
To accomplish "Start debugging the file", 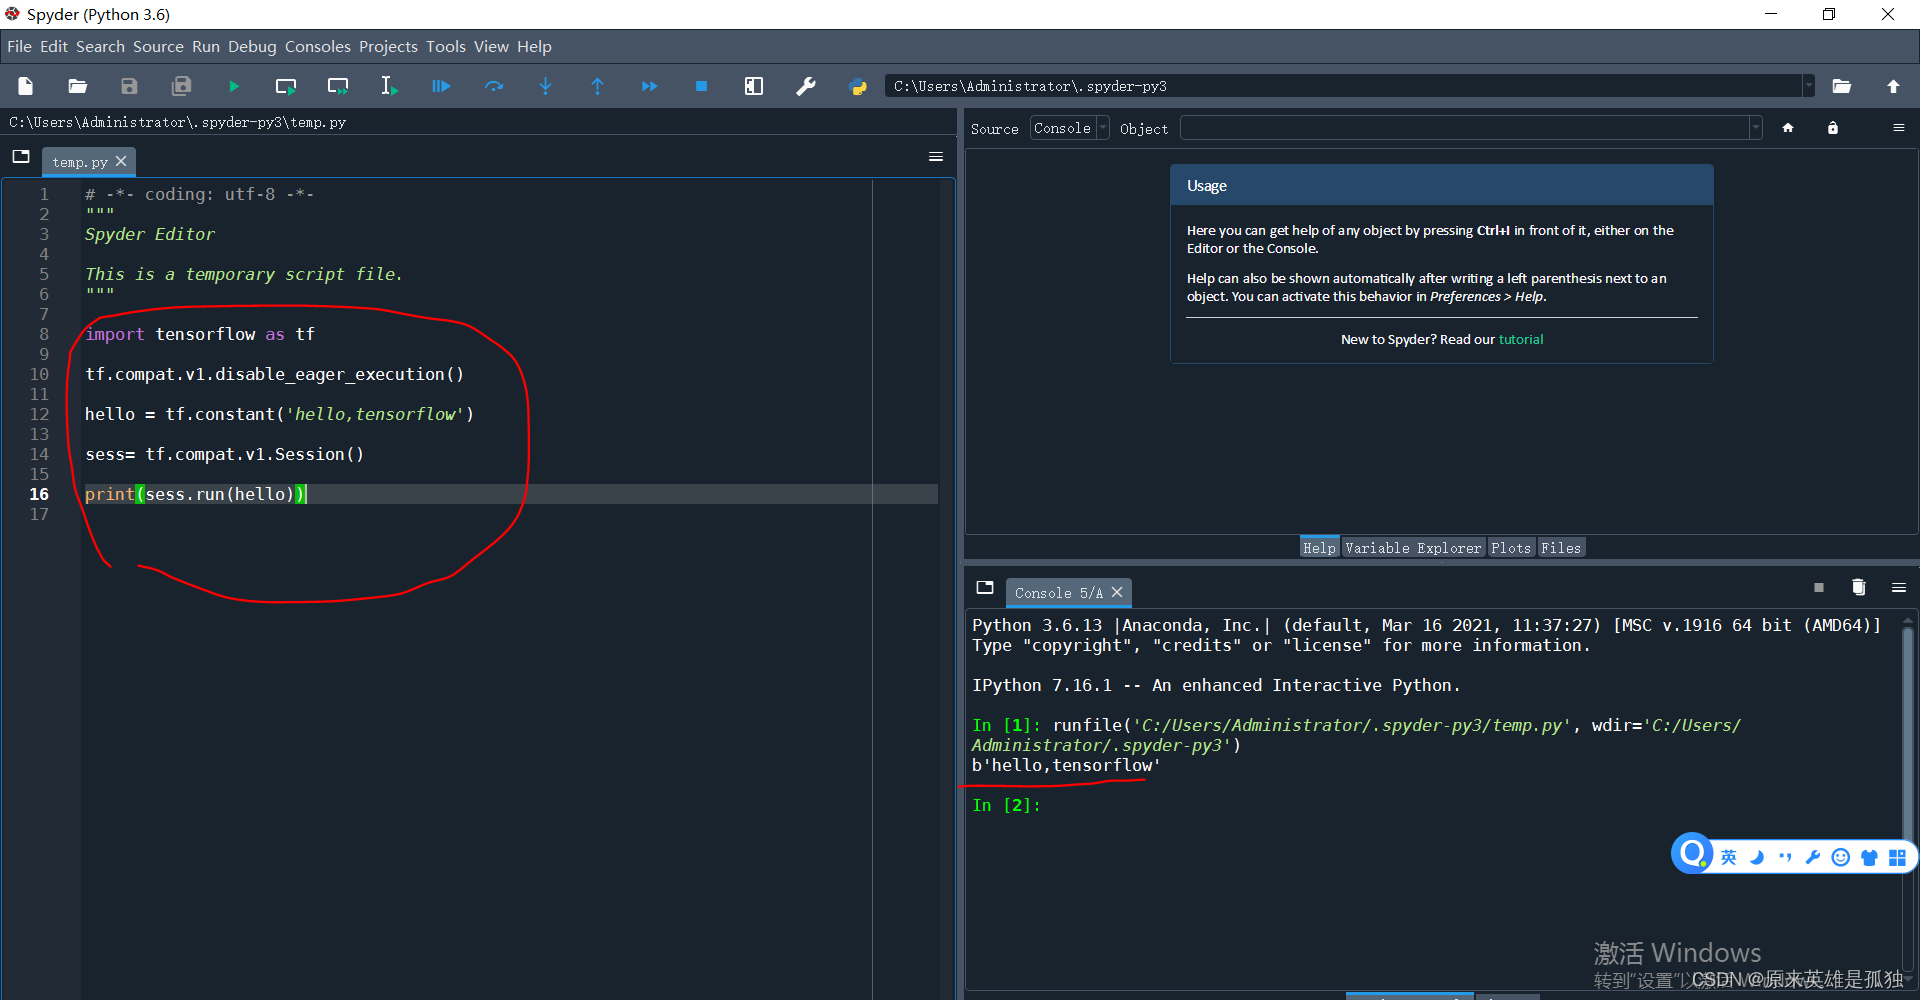I will (441, 86).
